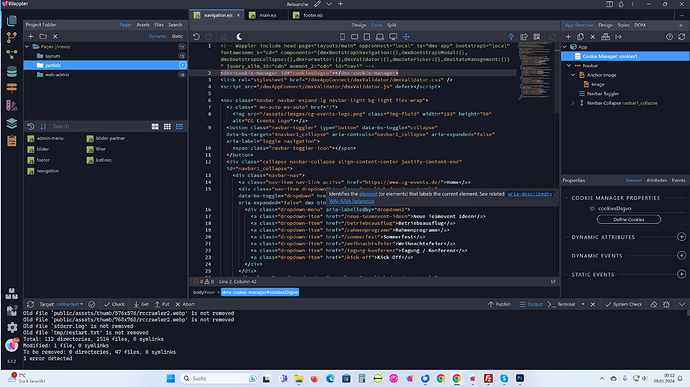Switch file list to grid view
The height and width of the screenshot is (387, 690).
click(x=167, y=126)
